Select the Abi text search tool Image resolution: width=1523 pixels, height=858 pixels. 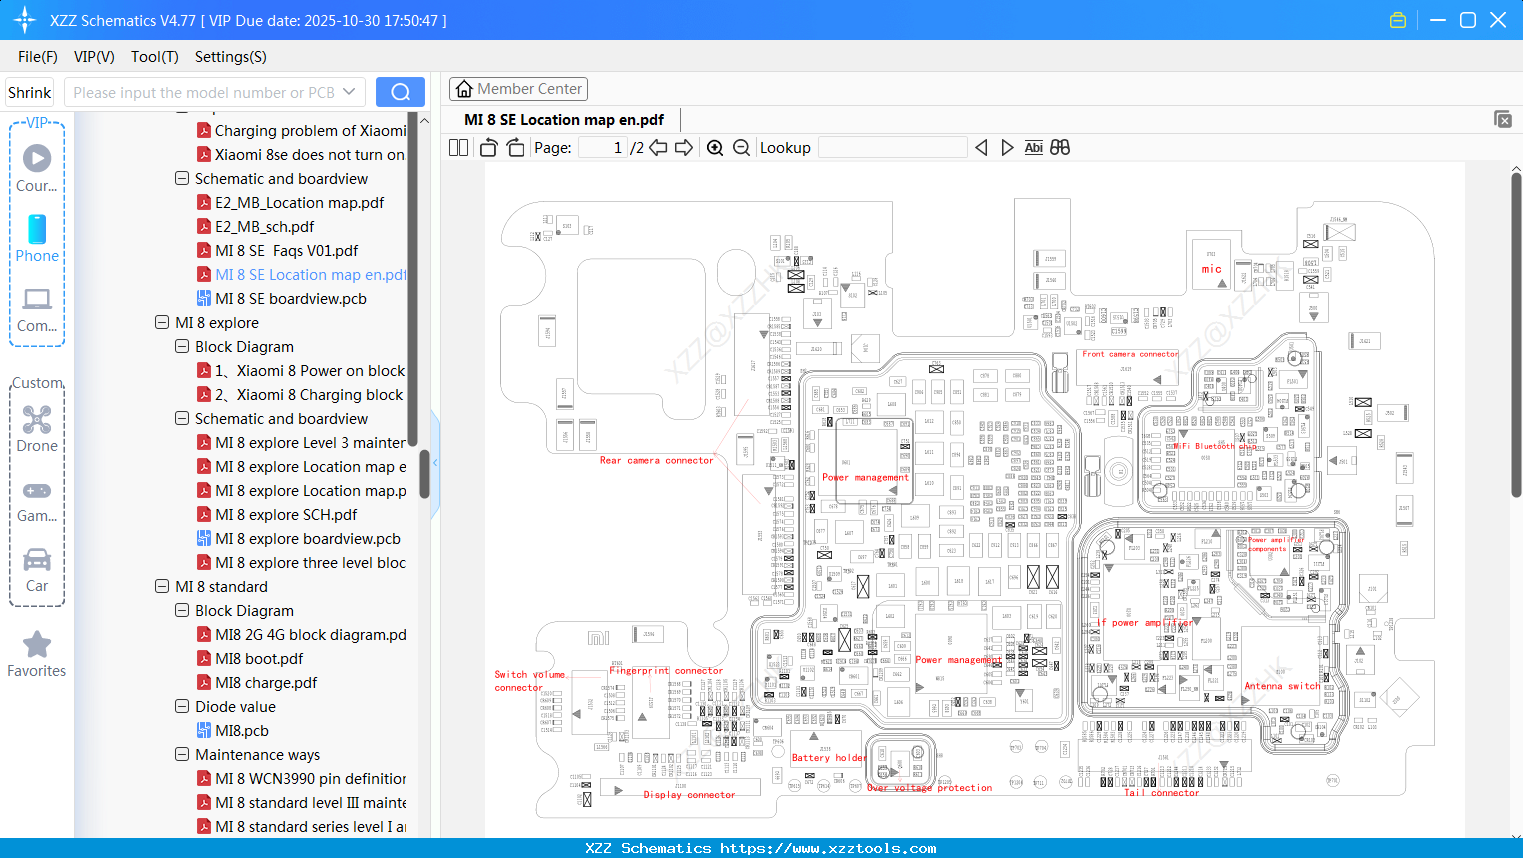coord(1033,147)
